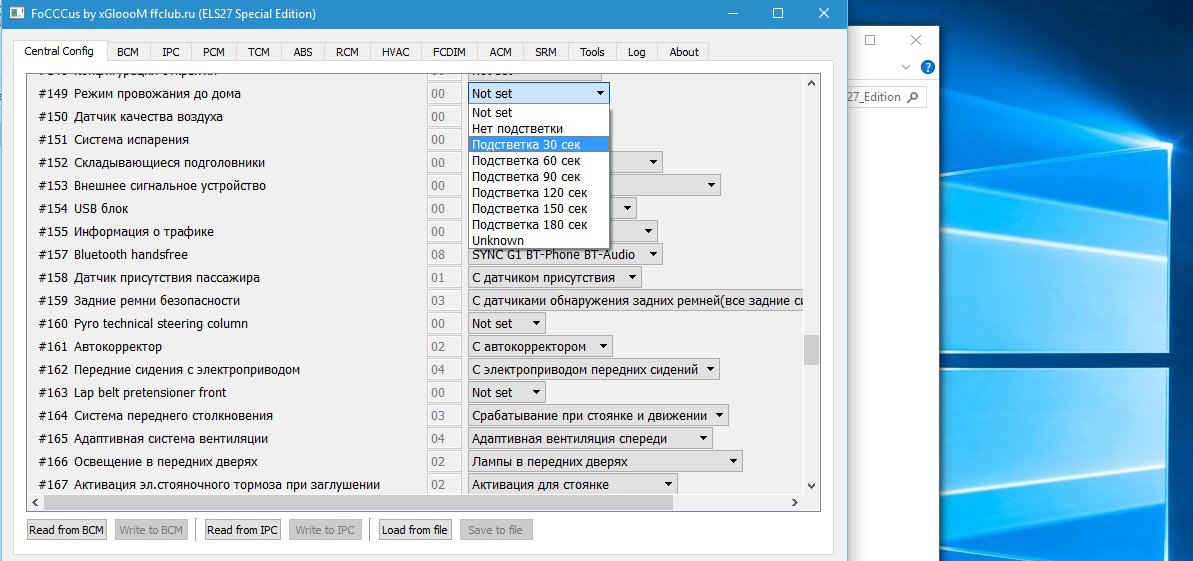The height and width of the screenshot is (561, 1193).
Task: Open #166 front door lighting dropdown
Action: point(605,462)
